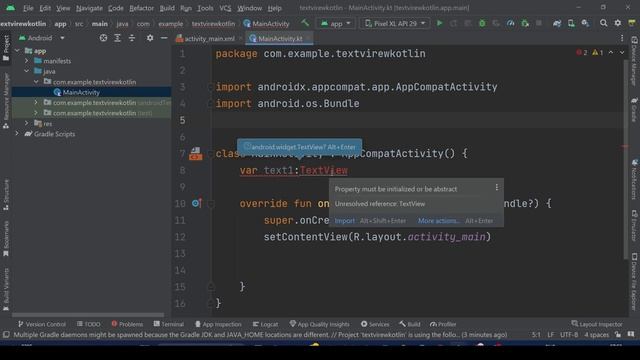Toggle the Structure side panel
640x360 pixels.
(6, 194)
